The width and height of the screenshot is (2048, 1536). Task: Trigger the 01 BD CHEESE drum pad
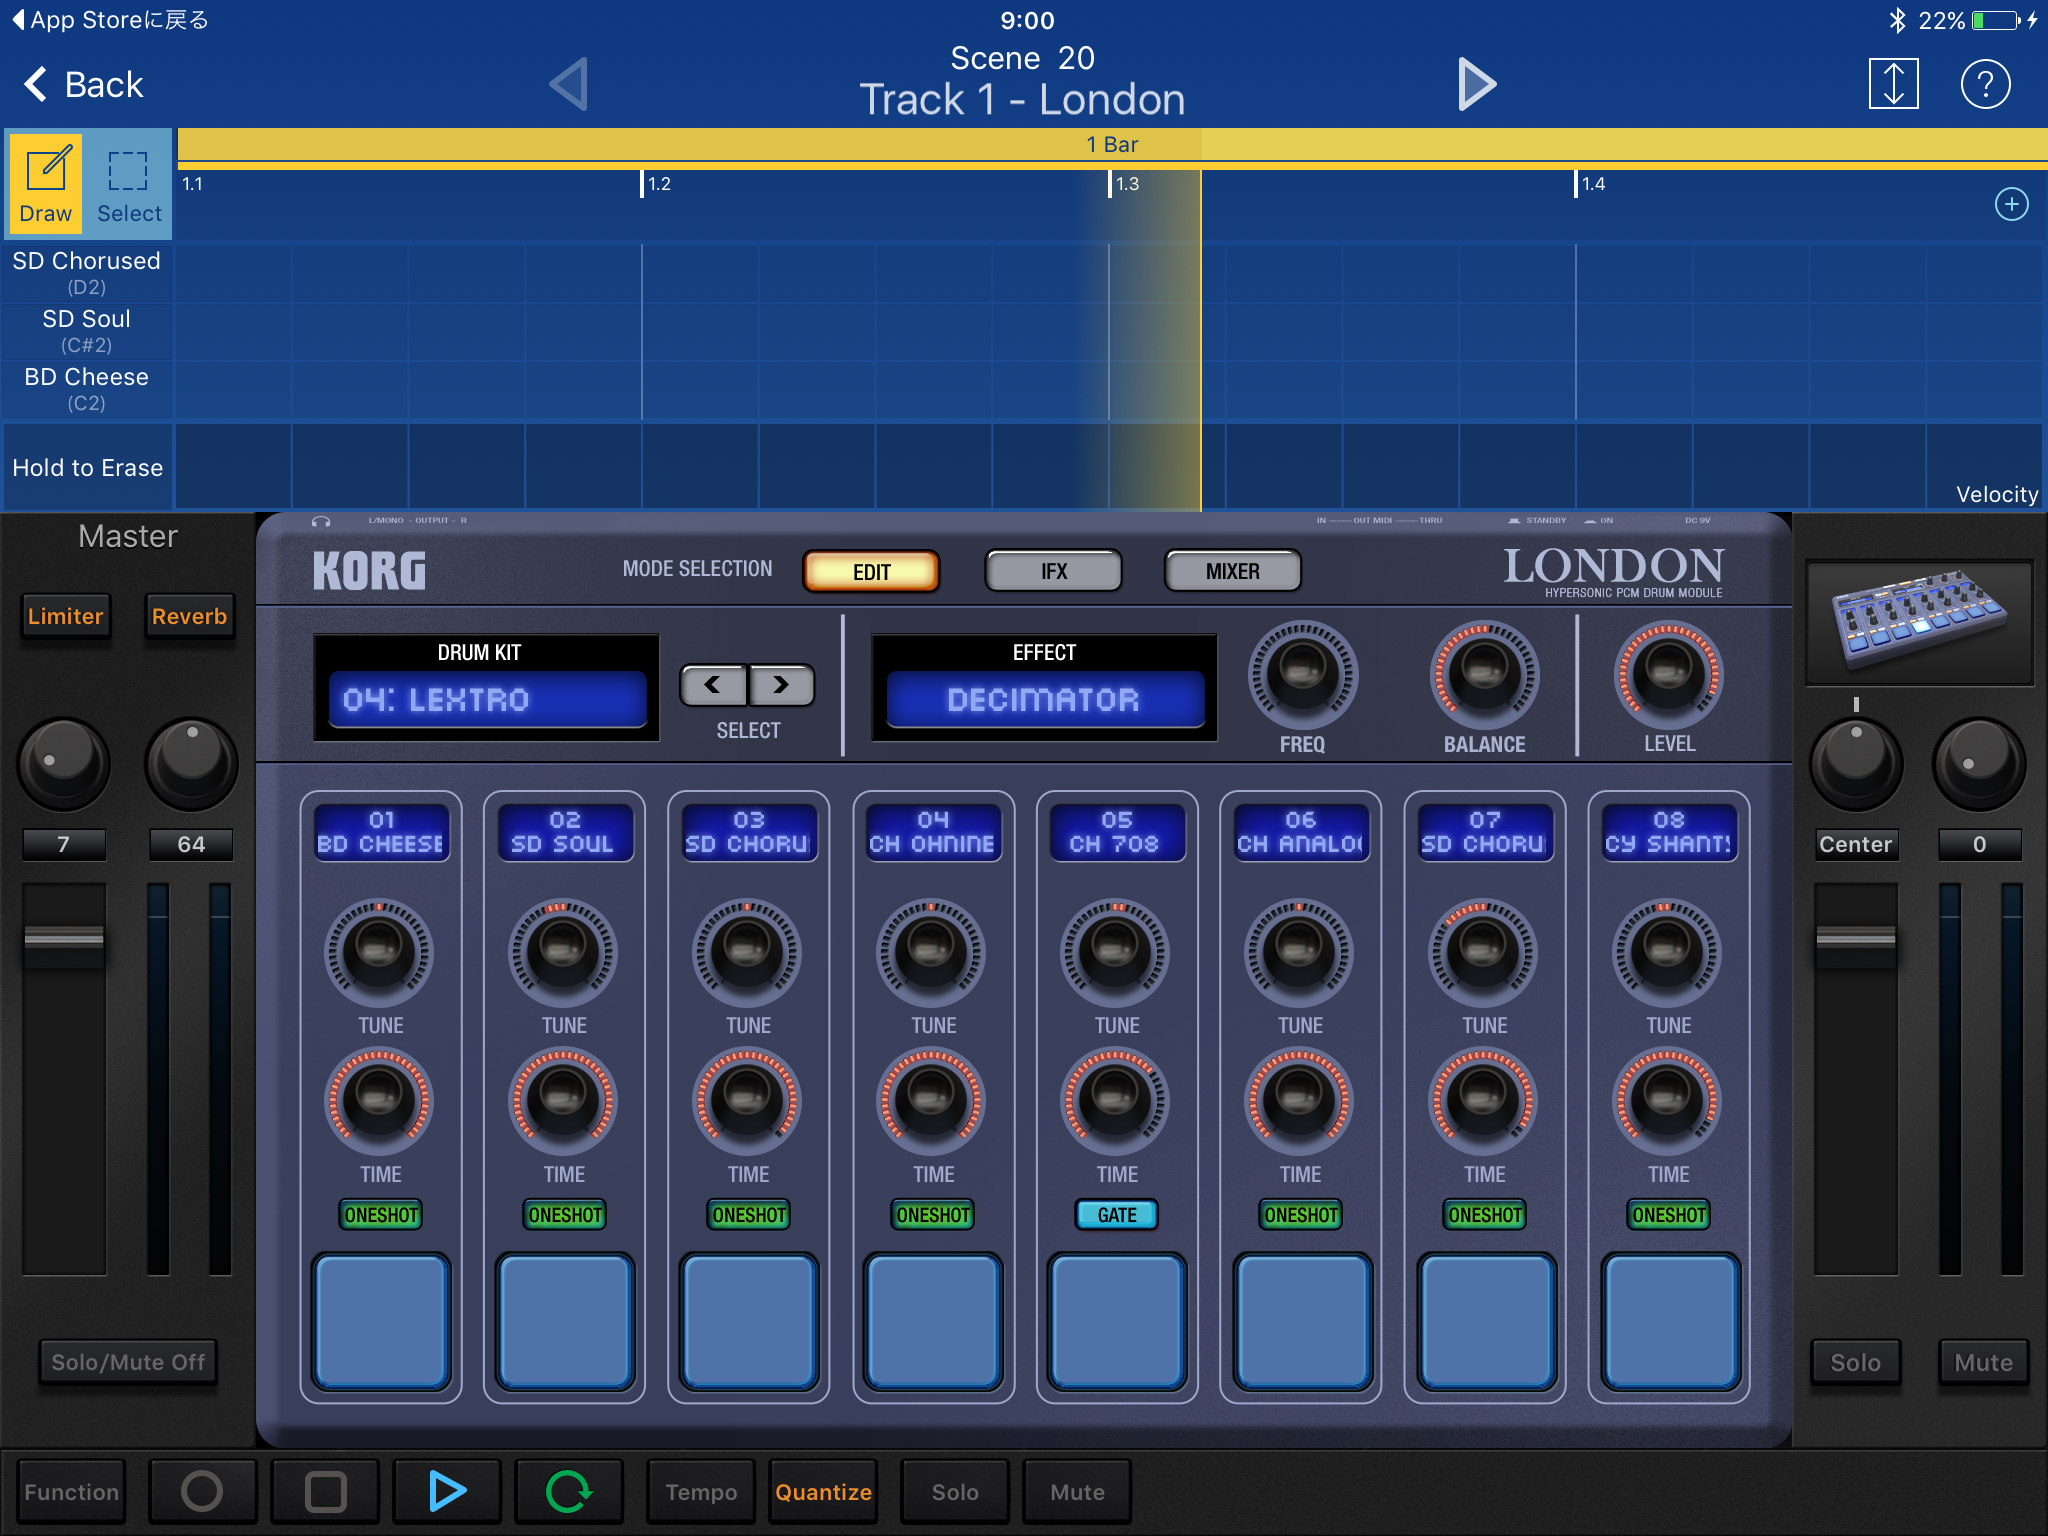[381, 1320]
